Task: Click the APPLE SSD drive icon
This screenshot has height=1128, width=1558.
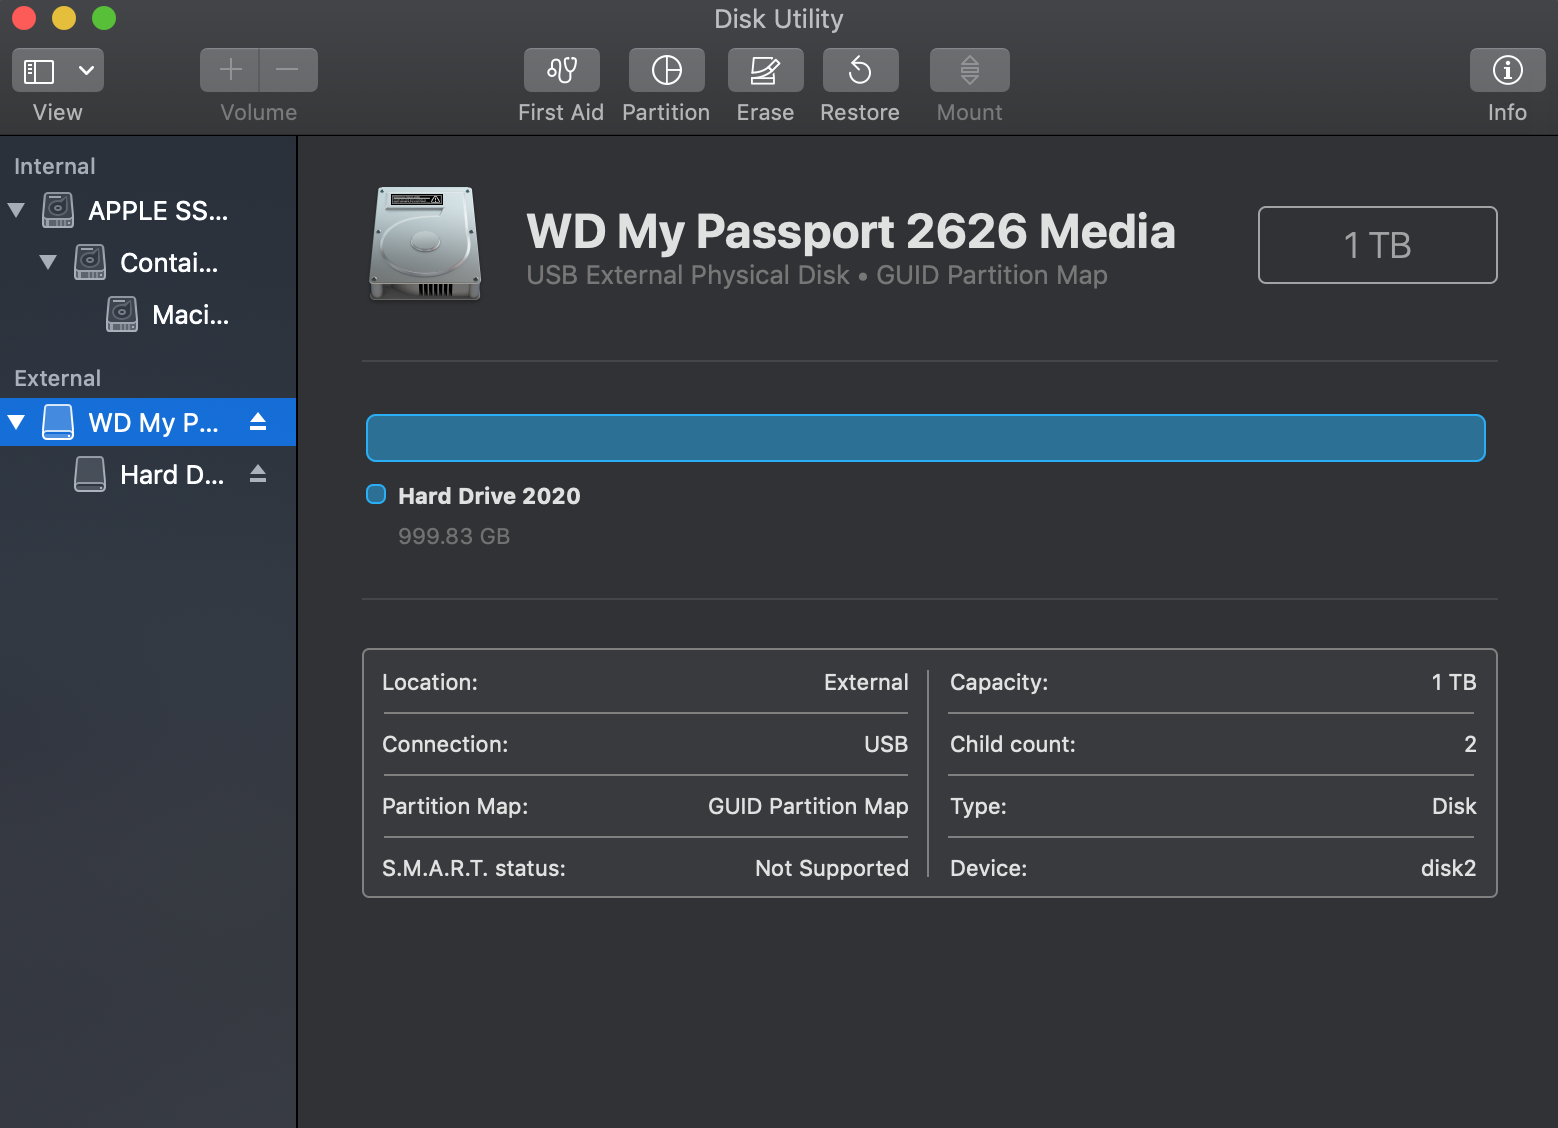Action: (x=58, y=210)
